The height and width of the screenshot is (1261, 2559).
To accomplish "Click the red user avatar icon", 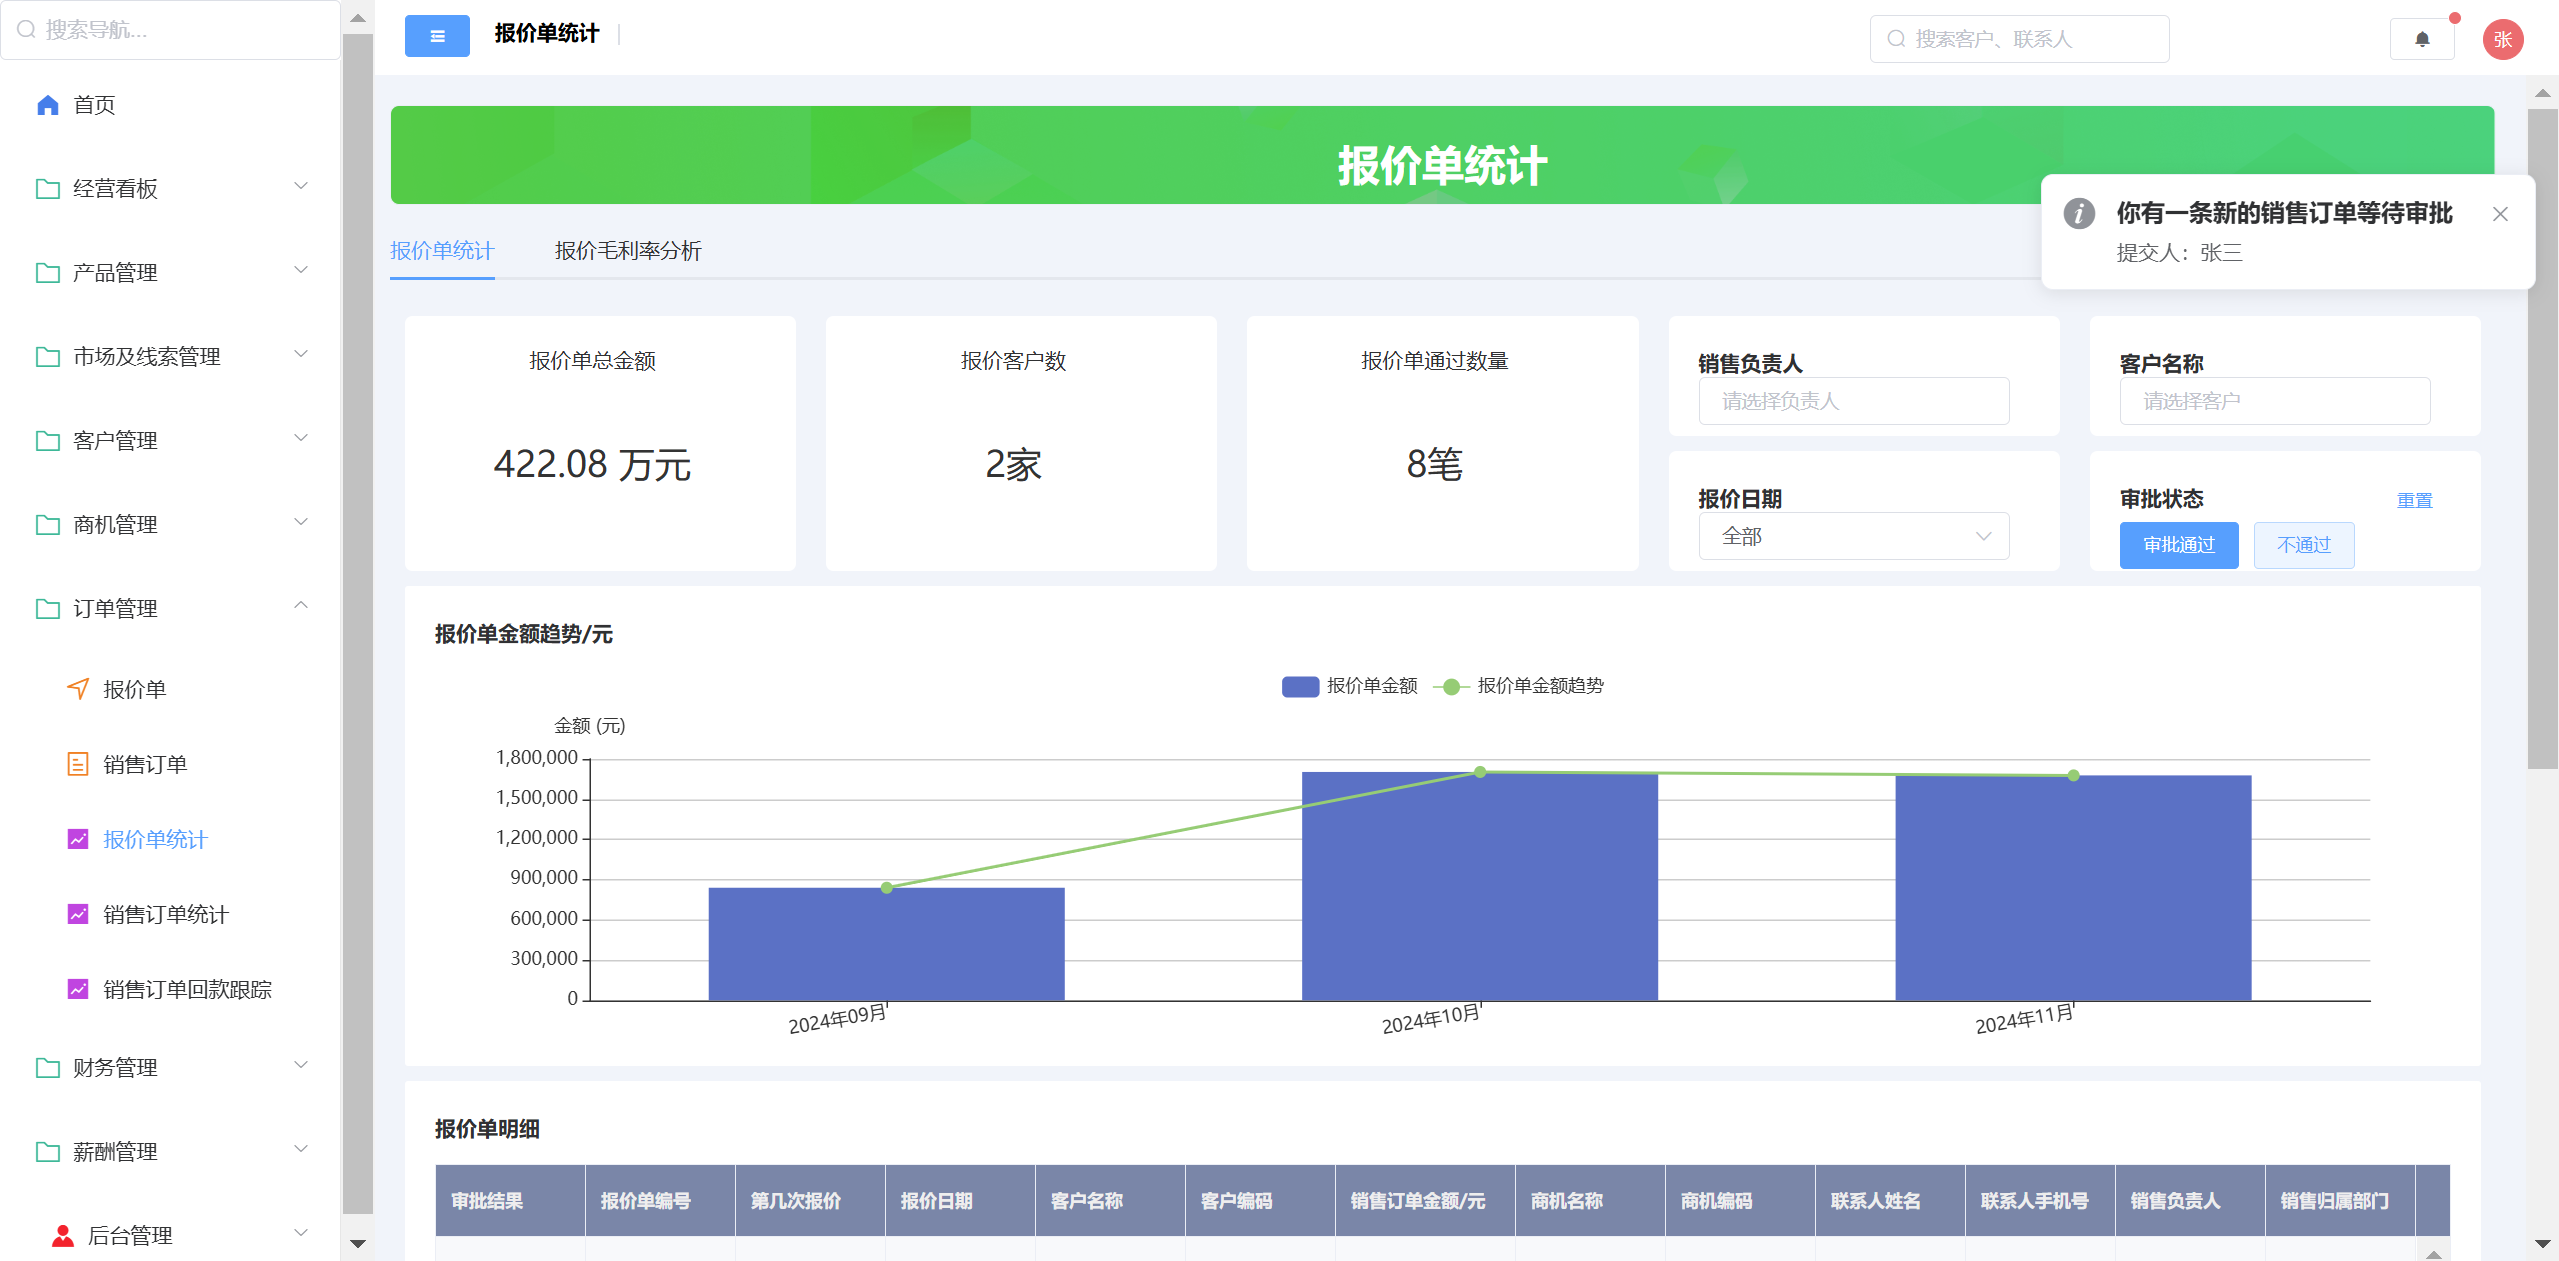I will (x=2502, y=39).
